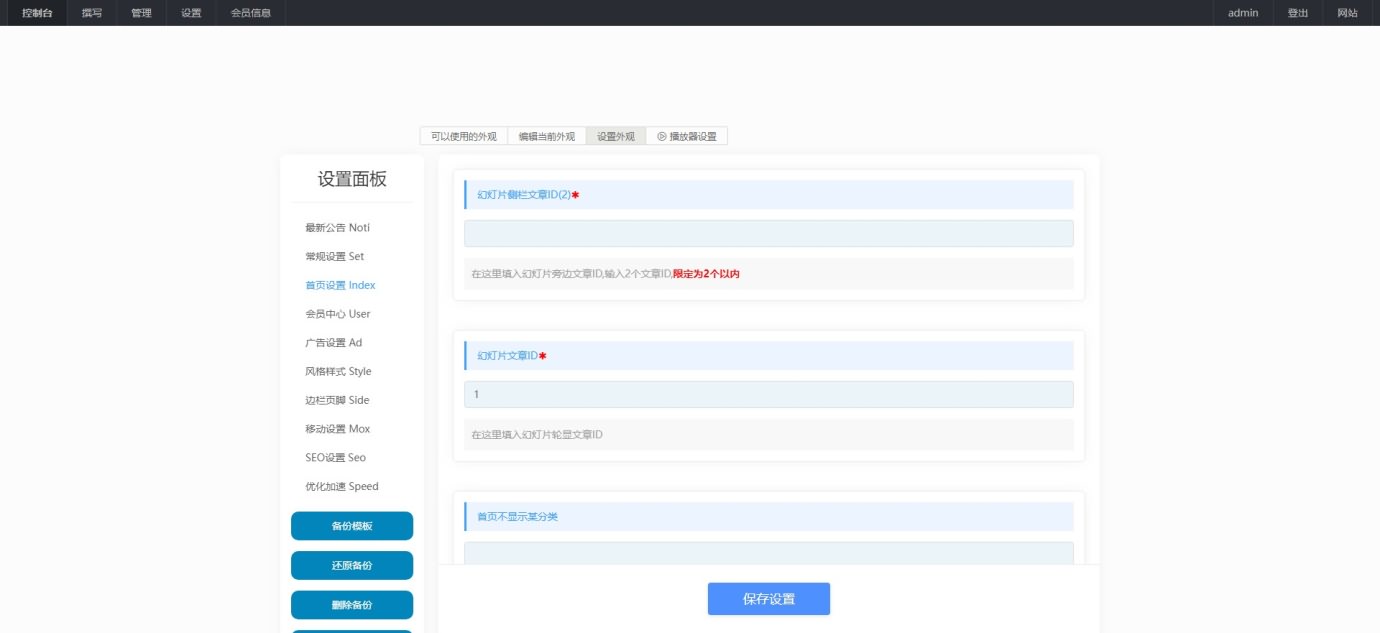Open 常规设置 Set section
Viewport: 1380px width, 633px height.
[x=335, y=257]
